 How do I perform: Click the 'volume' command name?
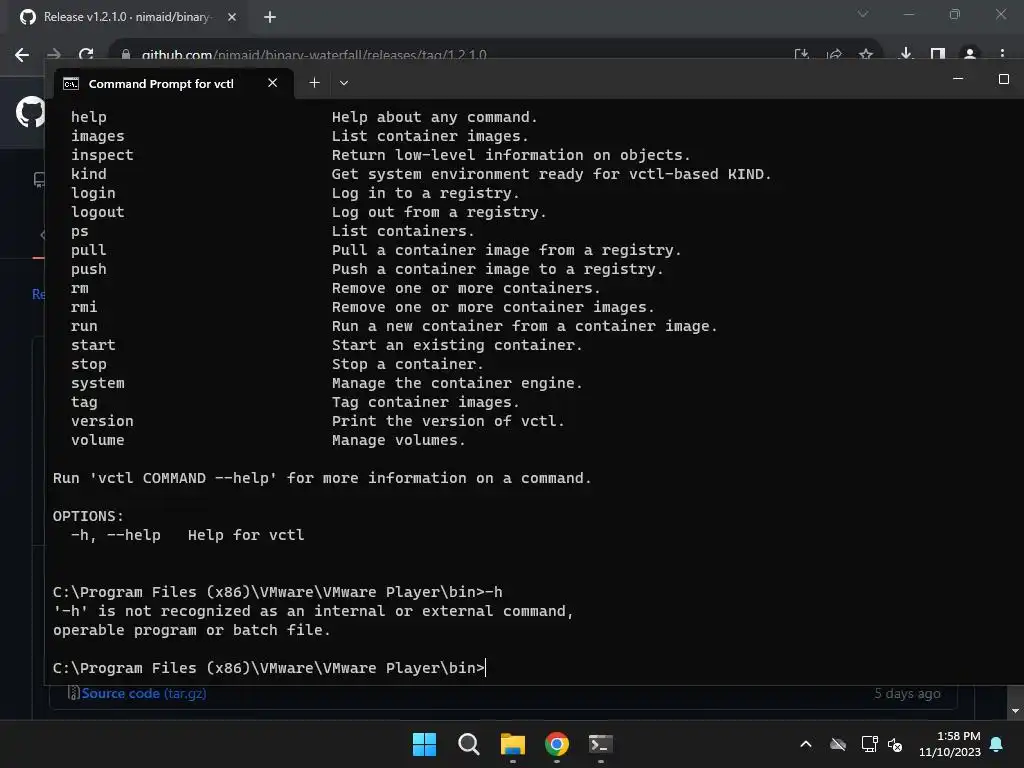coord(97,440)
